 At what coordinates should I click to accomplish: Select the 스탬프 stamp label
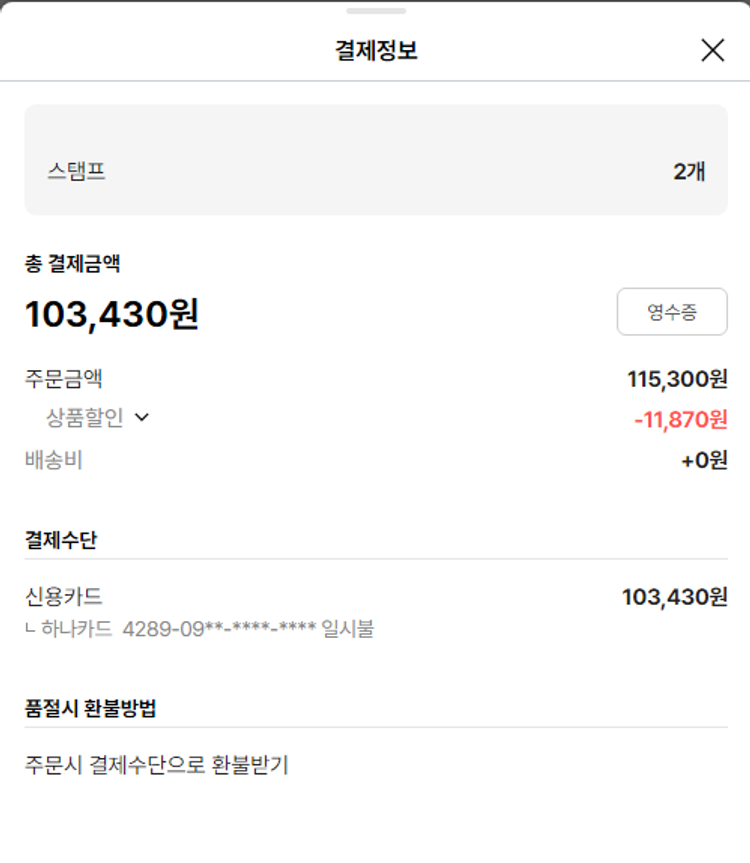(x=76, y=171)
